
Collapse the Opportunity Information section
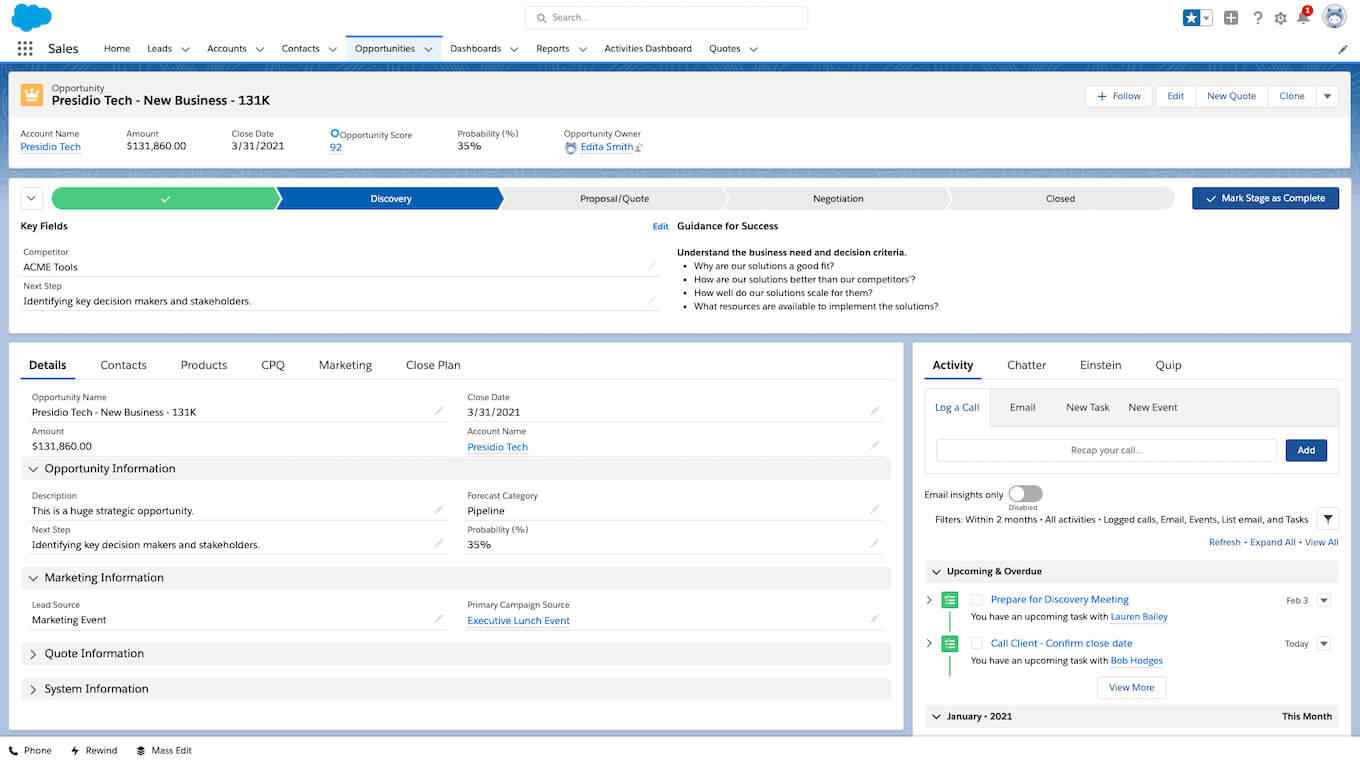[x=34, y=469]
